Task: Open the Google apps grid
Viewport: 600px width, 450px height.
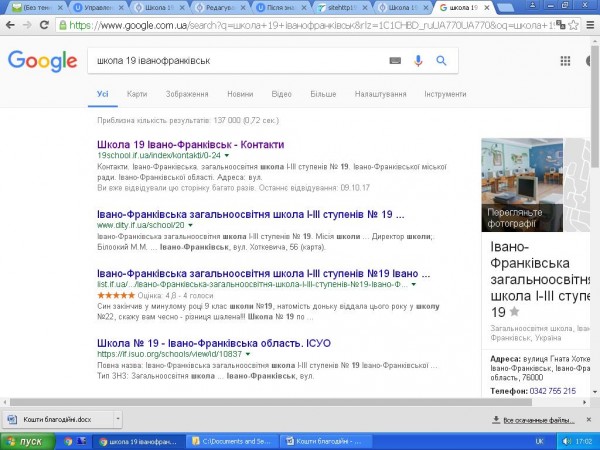Action: [x=565, y=61]
